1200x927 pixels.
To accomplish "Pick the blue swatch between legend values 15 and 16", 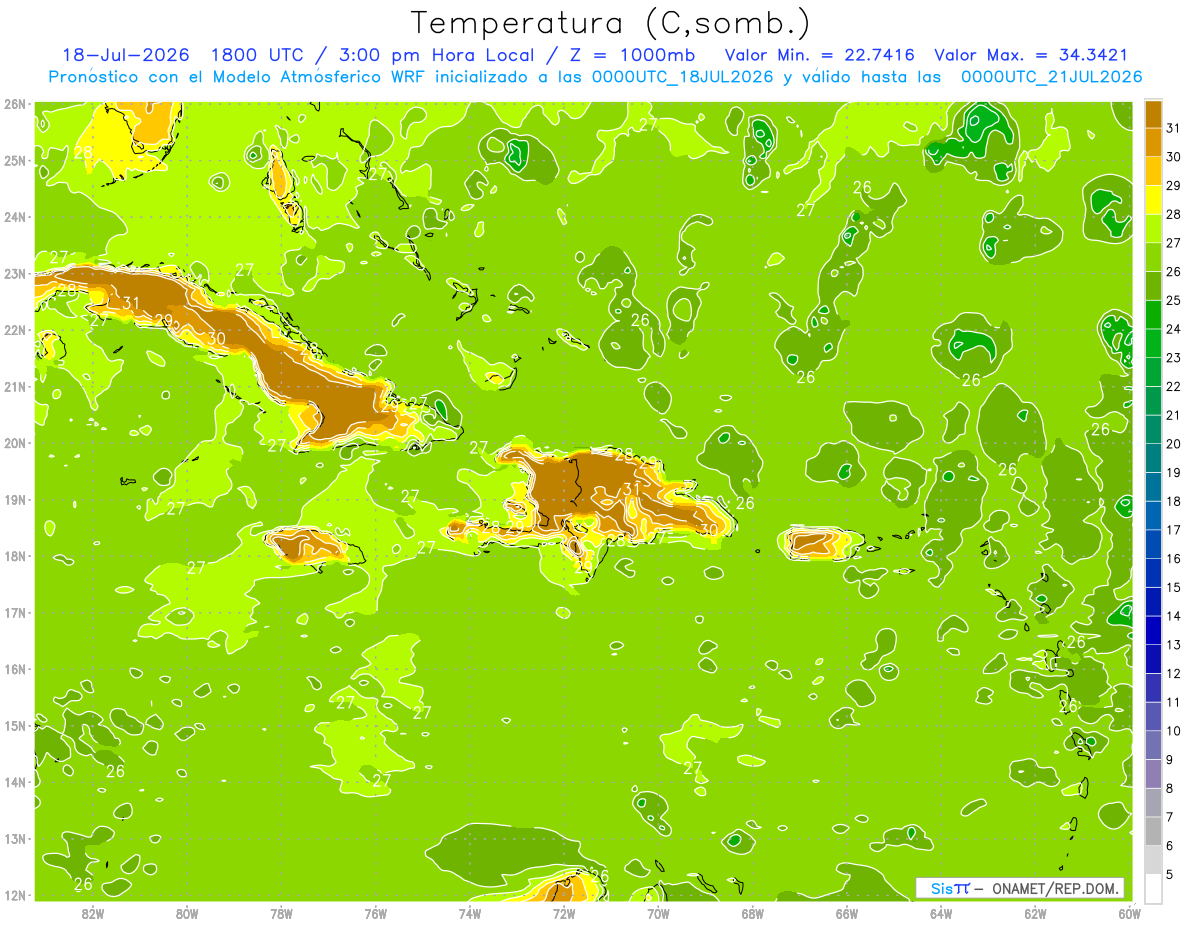I will tap(1153, 573).
